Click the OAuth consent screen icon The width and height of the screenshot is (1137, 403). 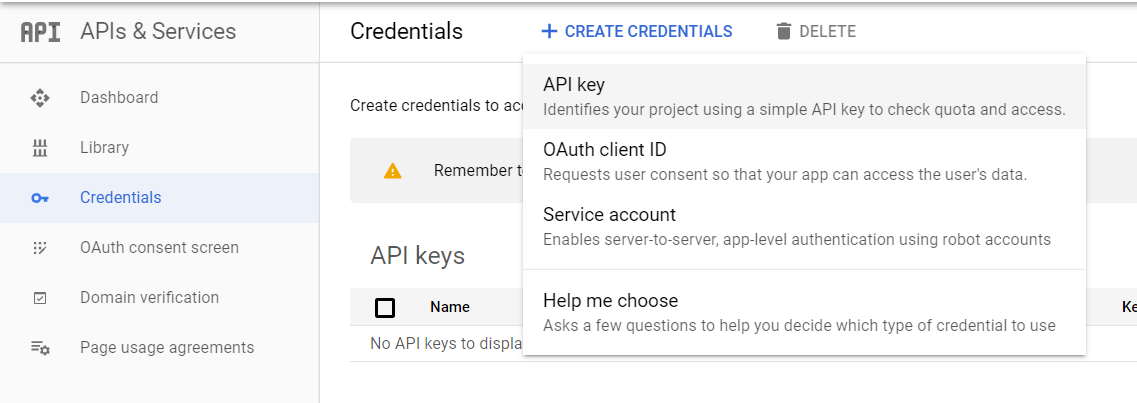(x=40, y=248)
